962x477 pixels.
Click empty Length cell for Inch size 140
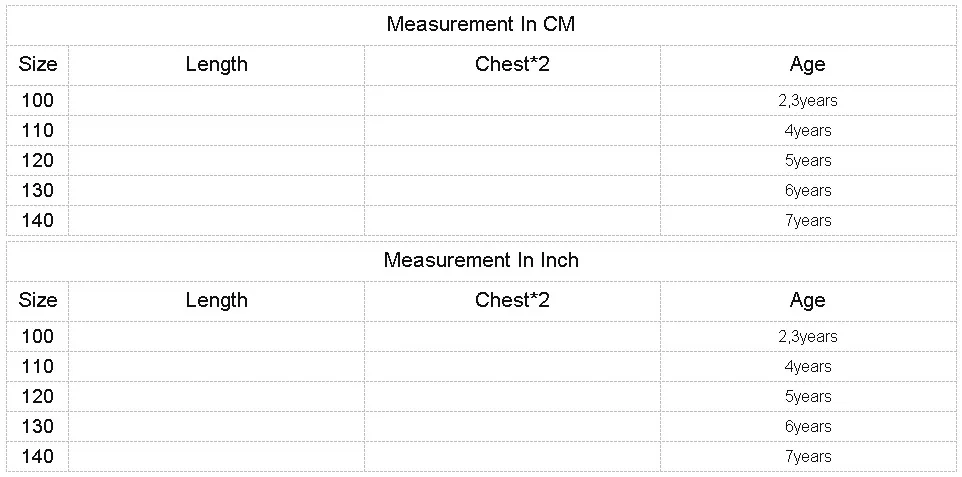pos(217,457)
